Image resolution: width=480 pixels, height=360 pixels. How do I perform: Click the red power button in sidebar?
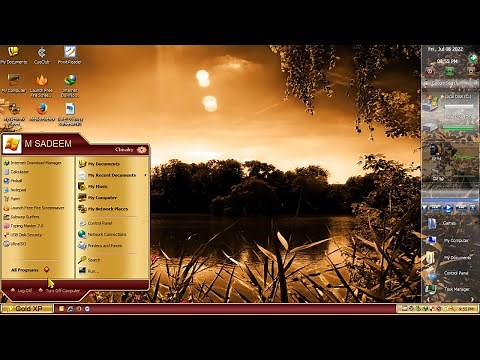click(x=430, y=71)
